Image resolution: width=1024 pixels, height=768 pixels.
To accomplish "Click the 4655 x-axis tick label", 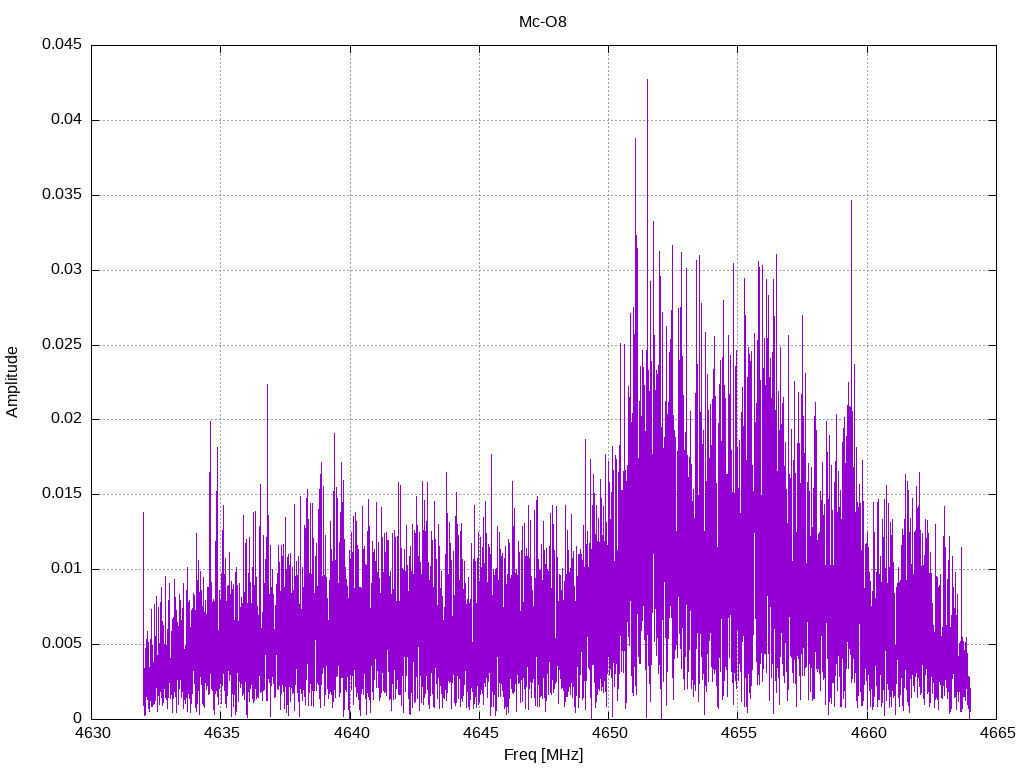I will pos(739,733).
